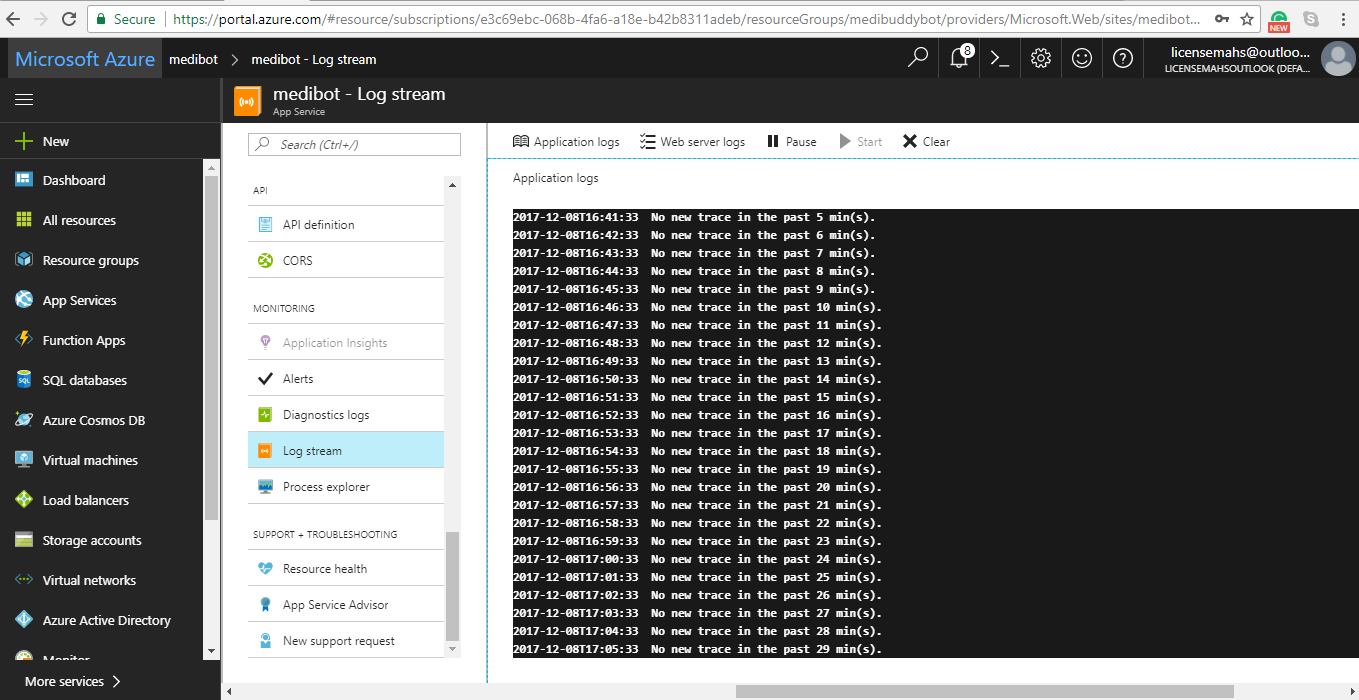Open the CORS menu item
The image size is (1359, 700).
(346, 260)
